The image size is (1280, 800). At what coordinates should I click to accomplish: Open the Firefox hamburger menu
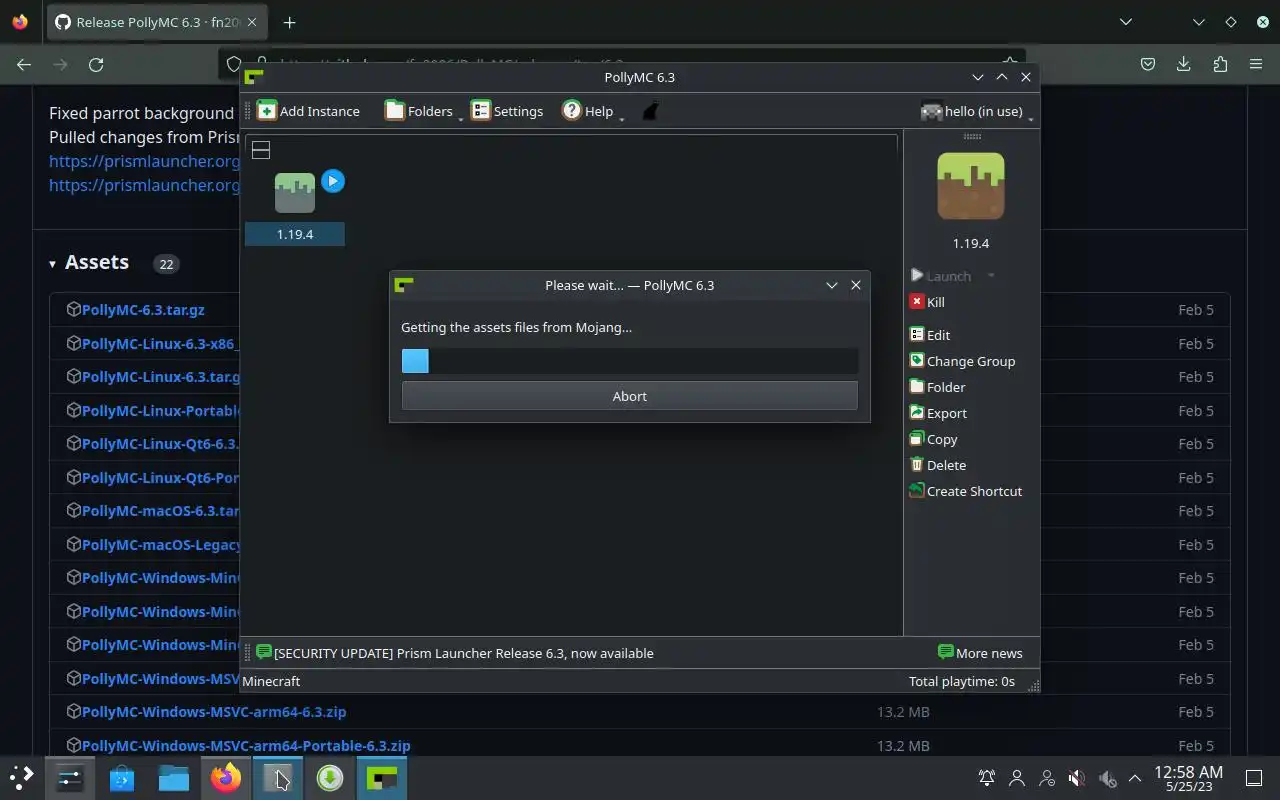click(x=1256, y=64)
